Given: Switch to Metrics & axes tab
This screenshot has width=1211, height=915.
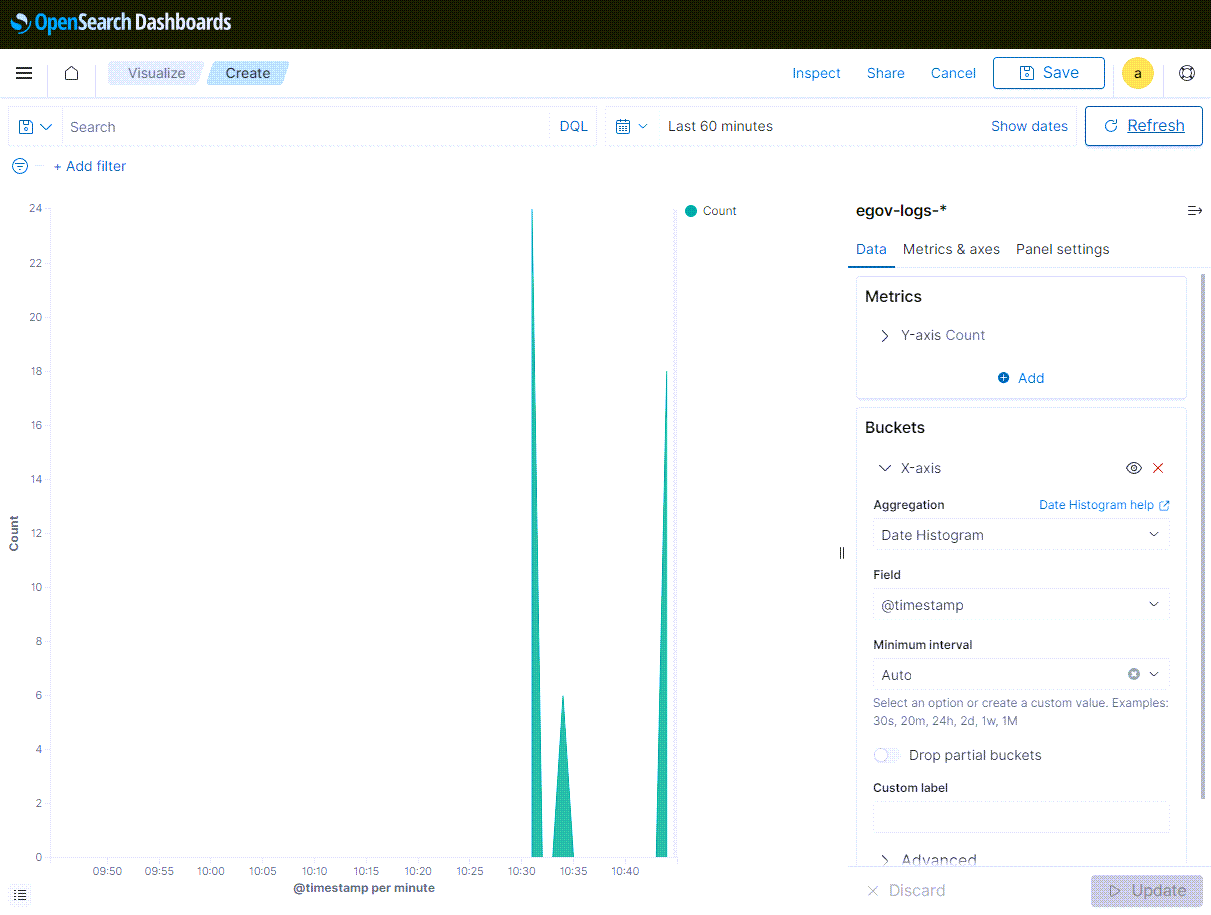Looking at the screenshot, I should click(x=951, y=249).
